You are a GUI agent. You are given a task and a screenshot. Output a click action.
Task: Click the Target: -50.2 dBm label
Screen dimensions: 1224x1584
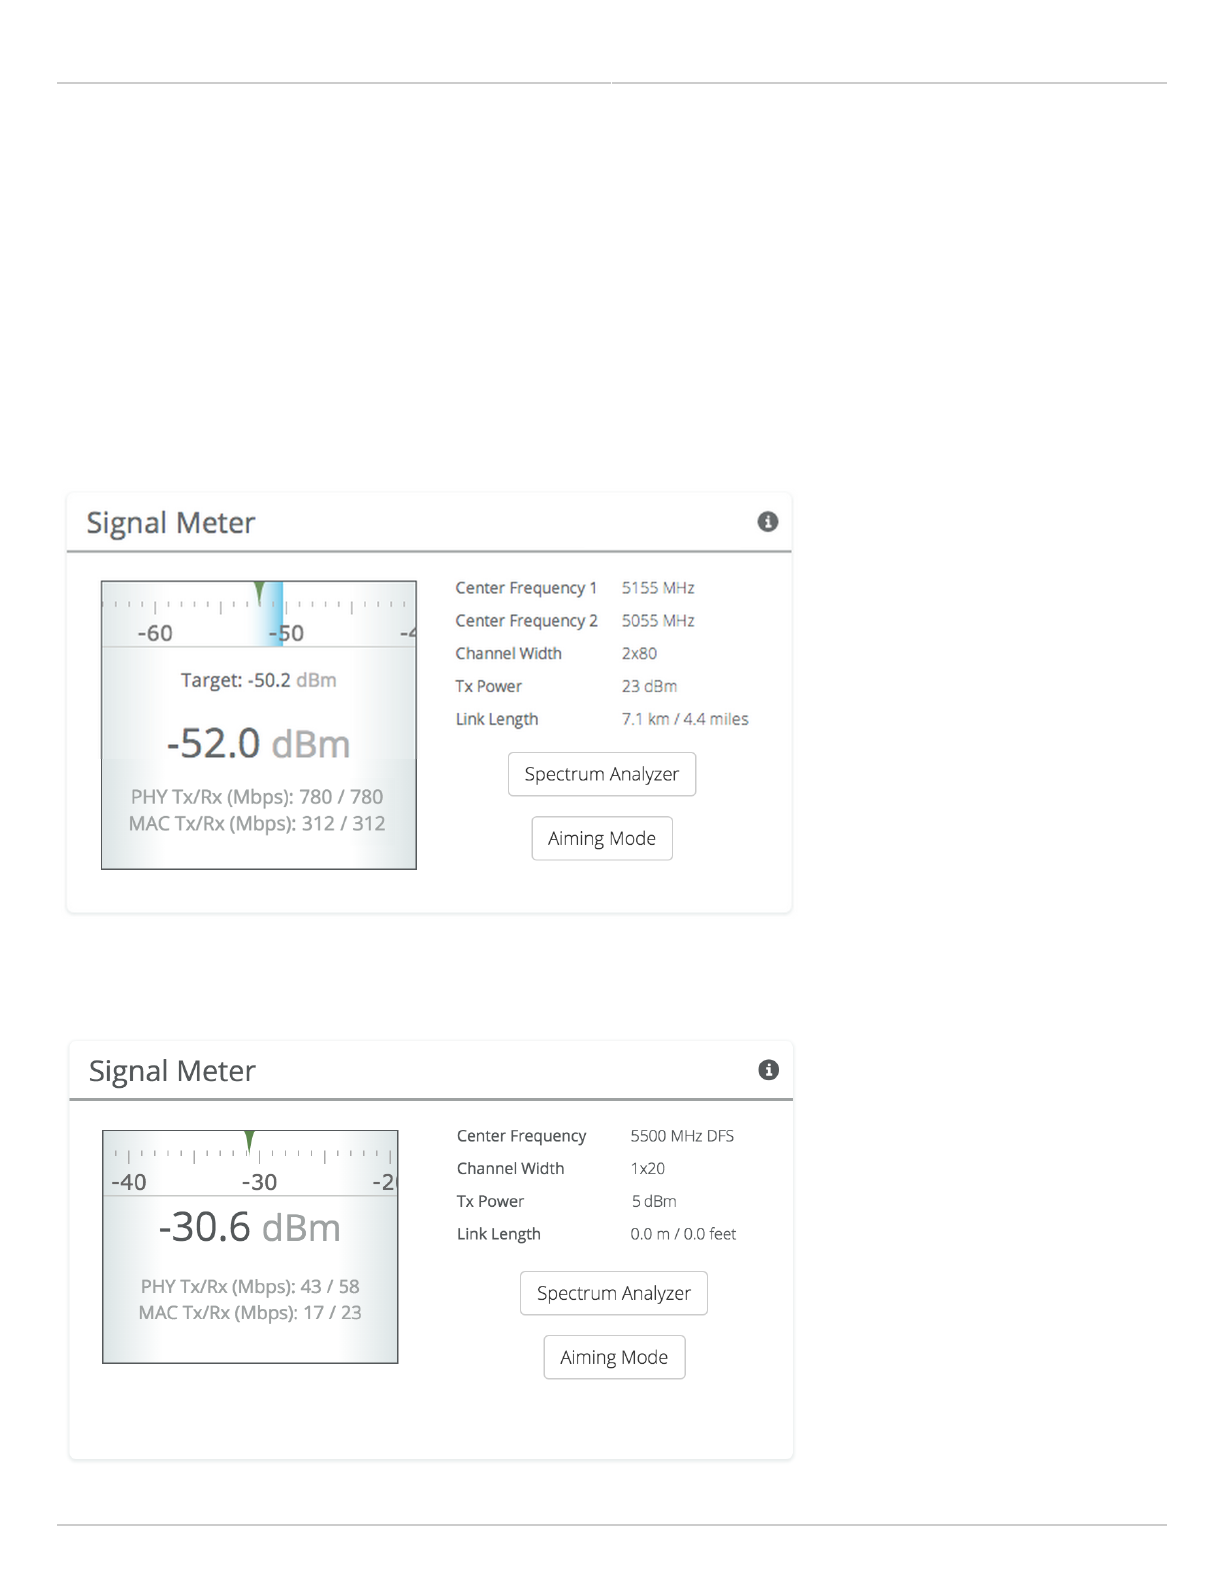(x=259, y=680)
